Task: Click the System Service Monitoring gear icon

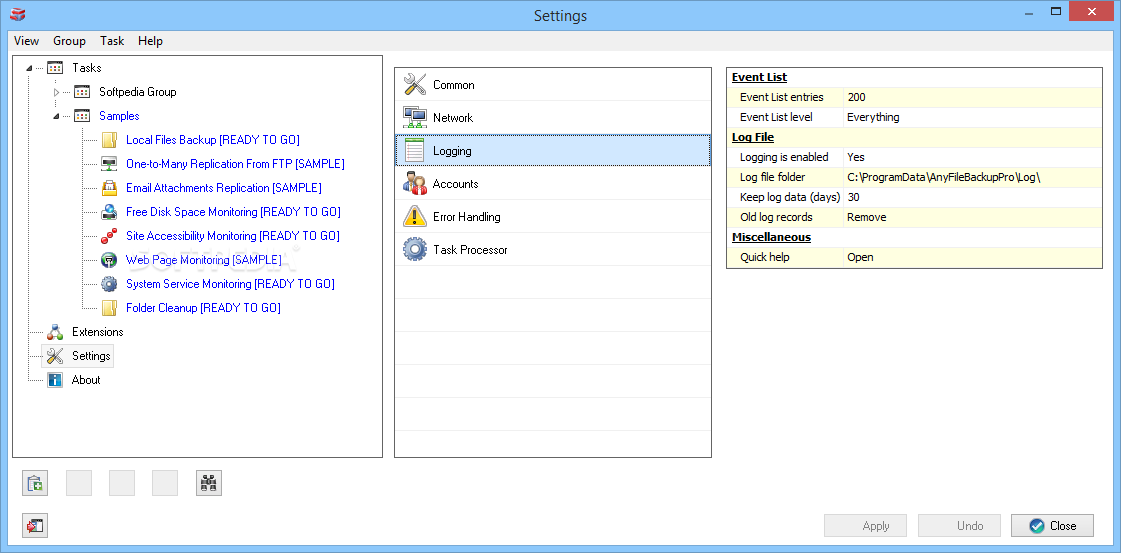Action: click(109, 284)
